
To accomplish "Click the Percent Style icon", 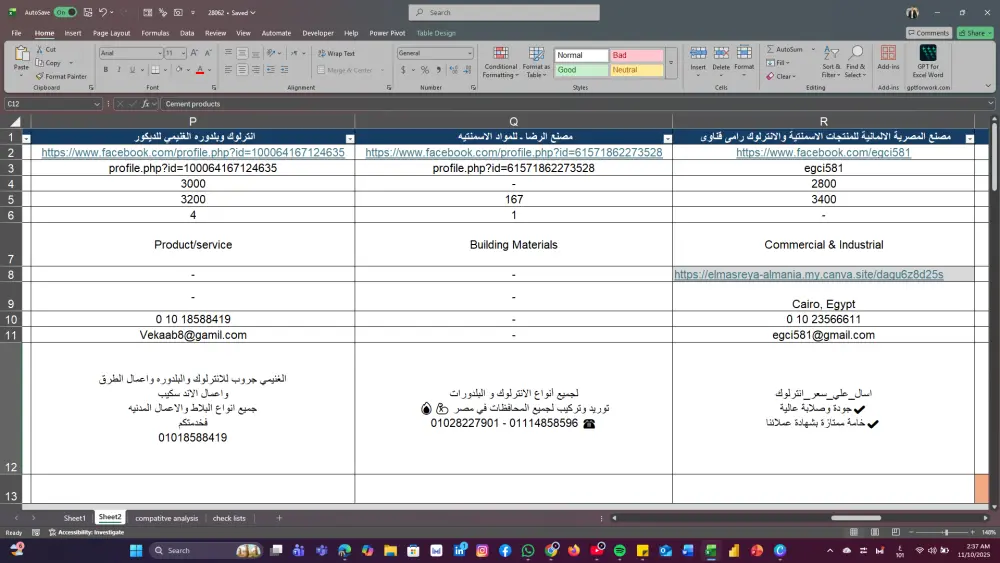I will pyautogui.click(x=425, y=69).
